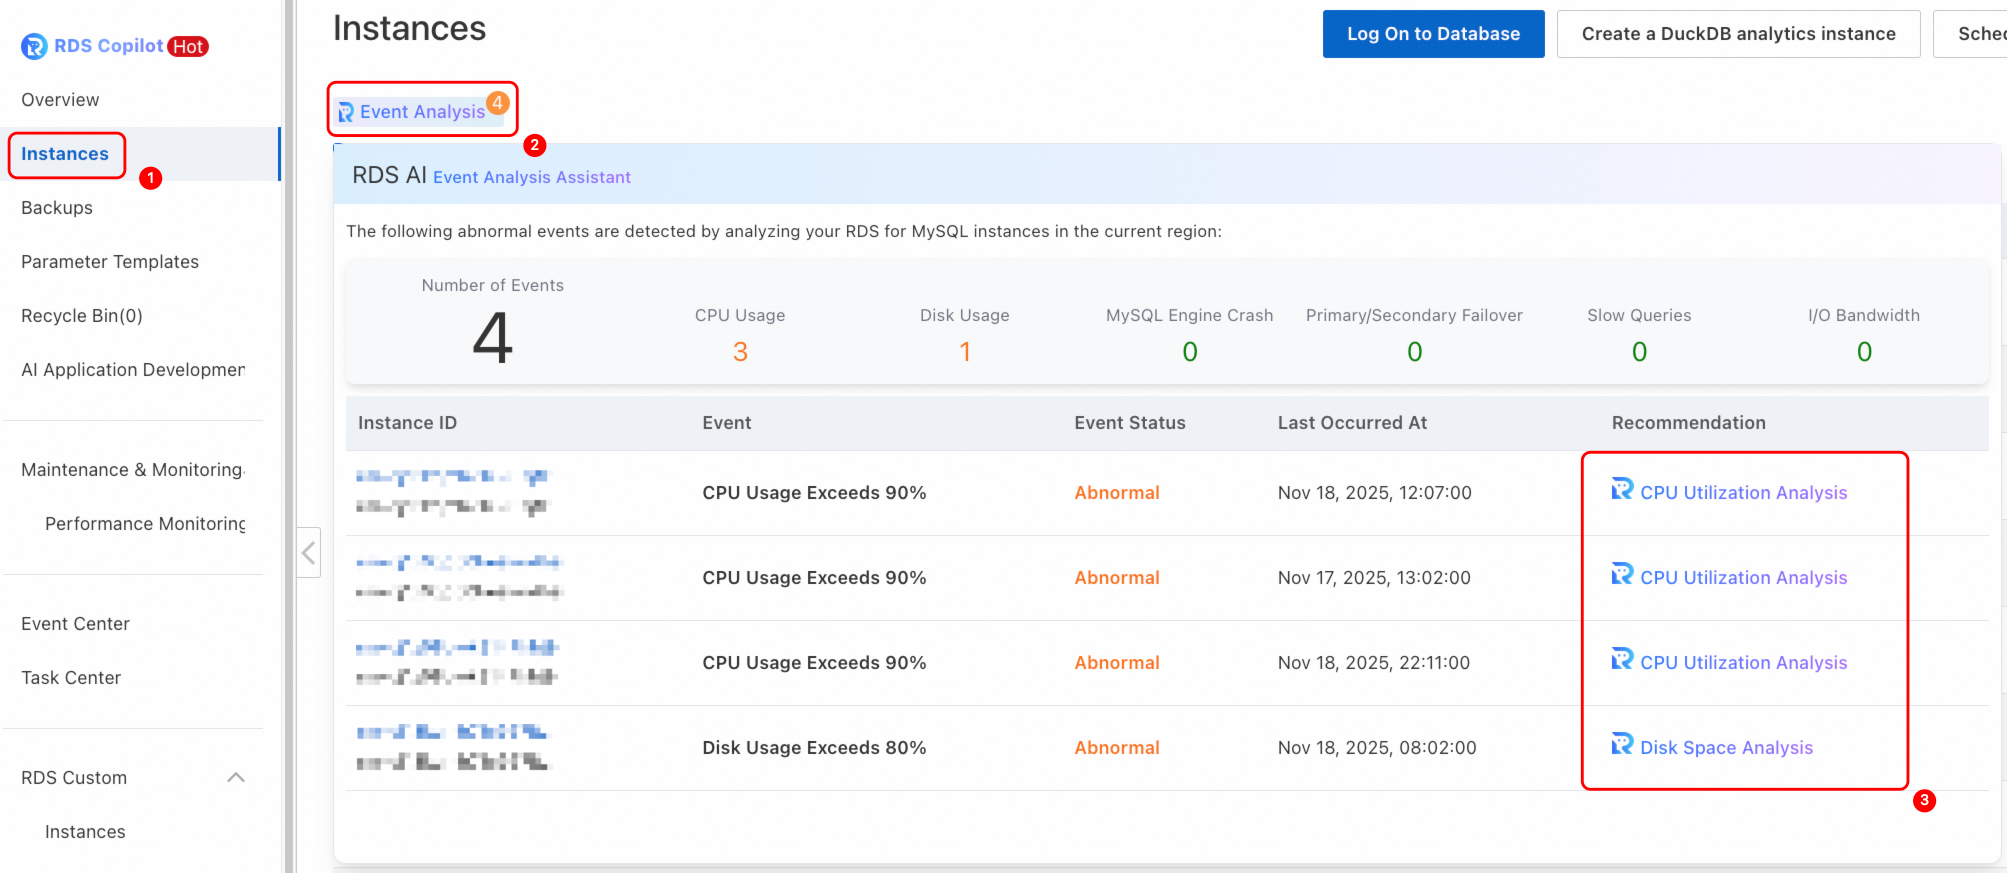Collapse the RDS Custom section chevron
2007x873 pixels.
(236, 777)
